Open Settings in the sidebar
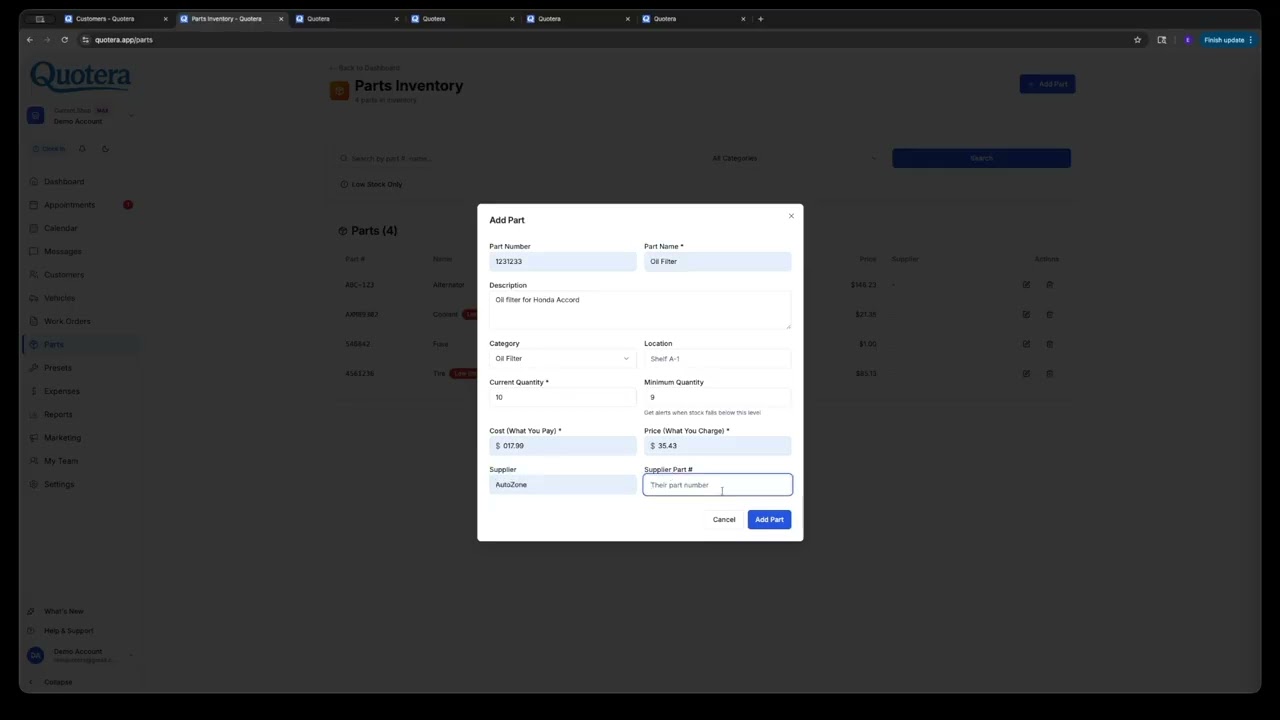Viewport: 1280px width, 720px height. [58, 484]
